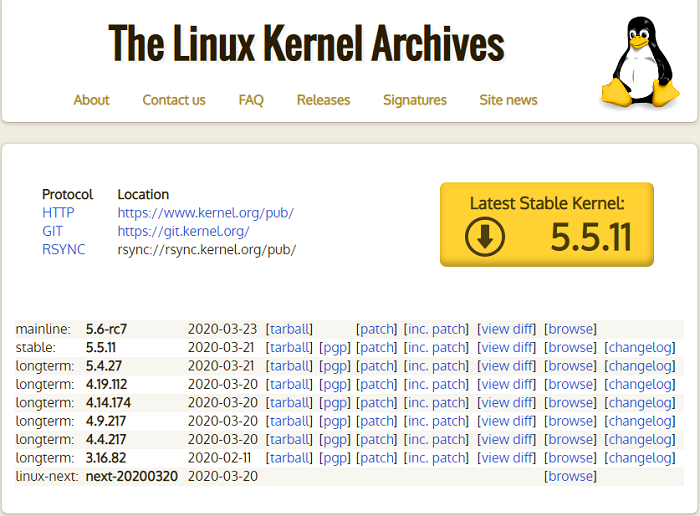The width and height of the screenshot is (700, 516).
Task: Select the next-20200320 version text
Action: (x=132, y=476)
